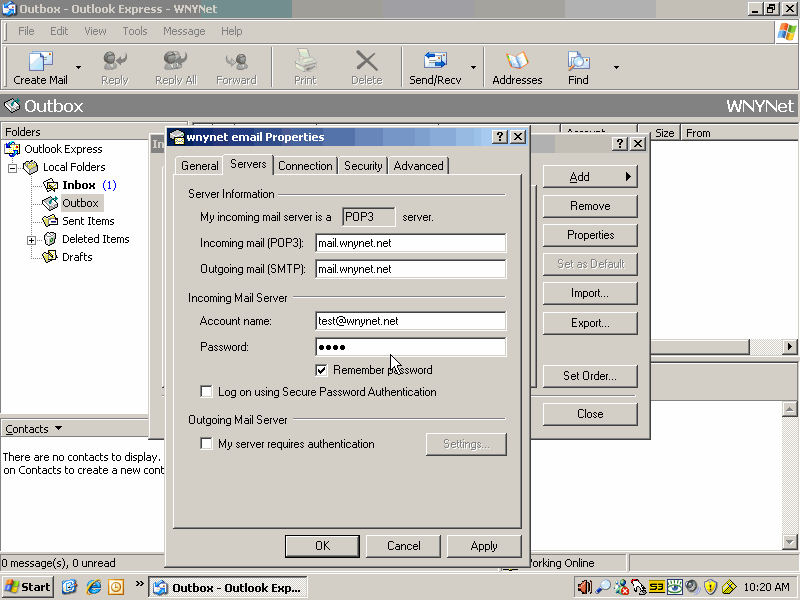Click the Incoming mail (POP3) field
800x600 pixels.
tap(411, 243)
